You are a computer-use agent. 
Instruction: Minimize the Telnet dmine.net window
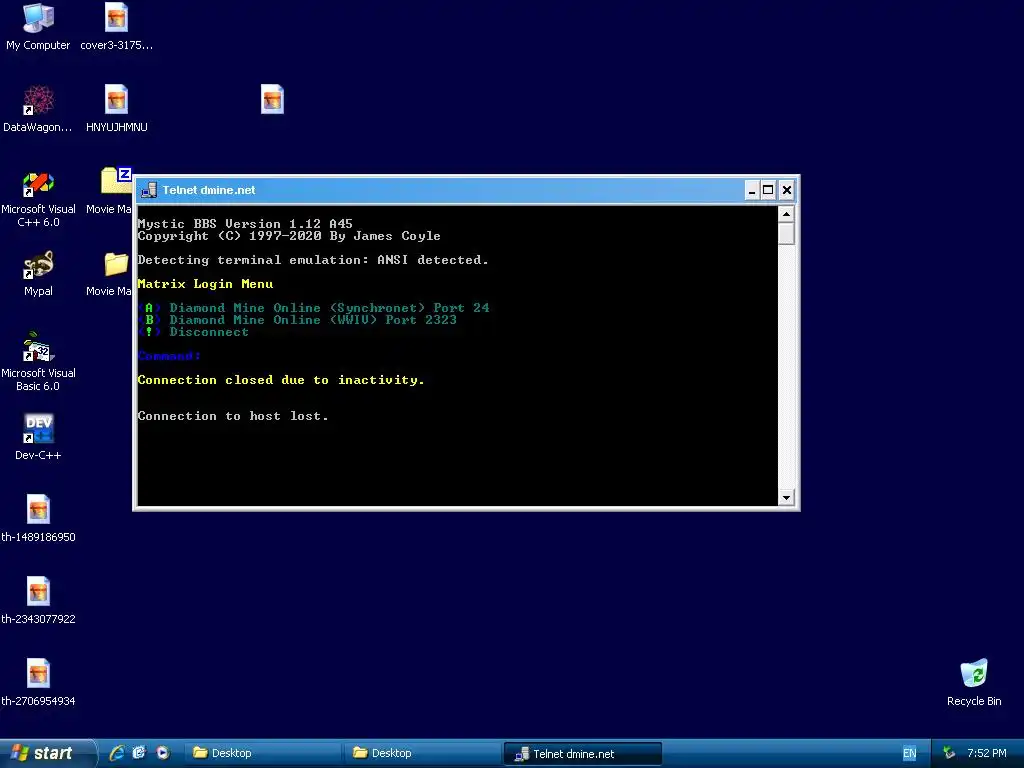click(x=752, y=190)
